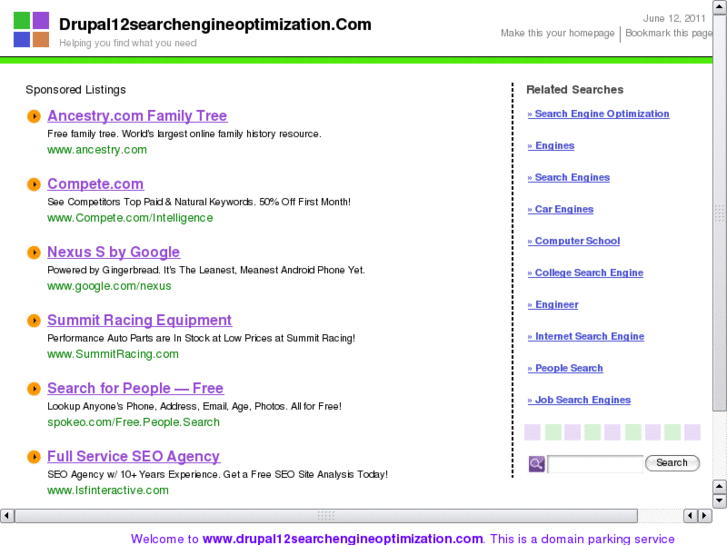Screen dimensions: 727x545
Task: Select Computer School related search
Action: (574, 241)
